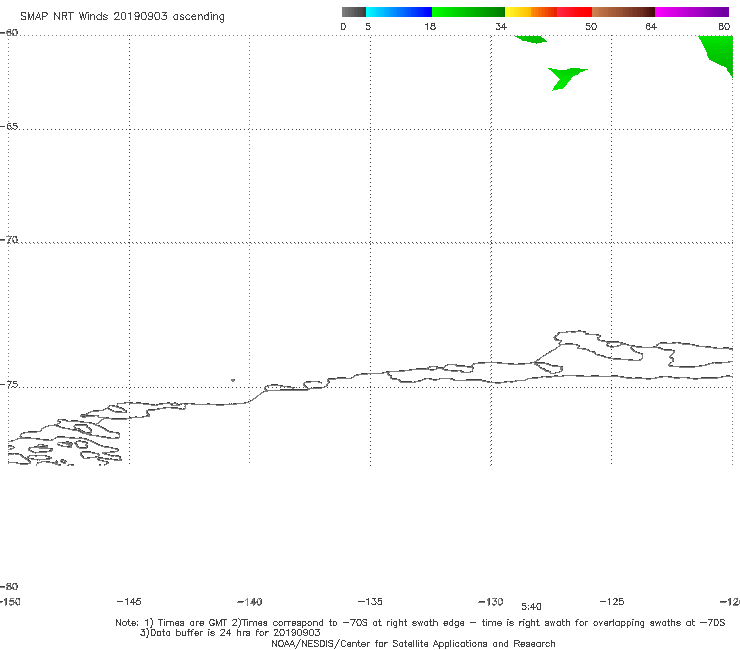The image size is (740, 650).
Task: Click the title "SMAP NRT Winds 20190903 ascending"
Action: point(122,17)
